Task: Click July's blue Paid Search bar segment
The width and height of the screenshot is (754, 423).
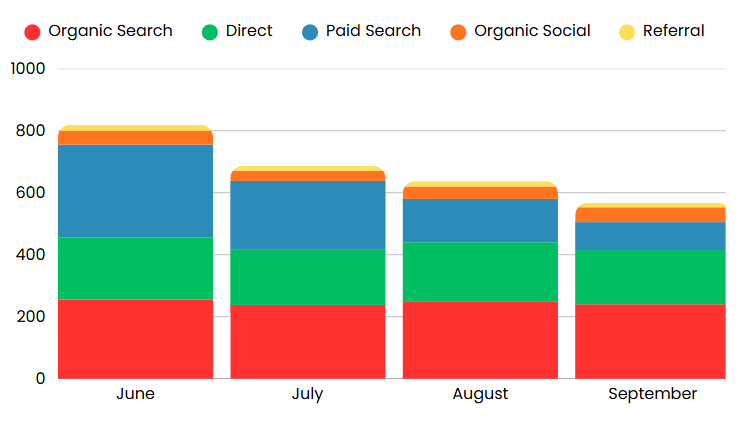Action: point(308,215)
